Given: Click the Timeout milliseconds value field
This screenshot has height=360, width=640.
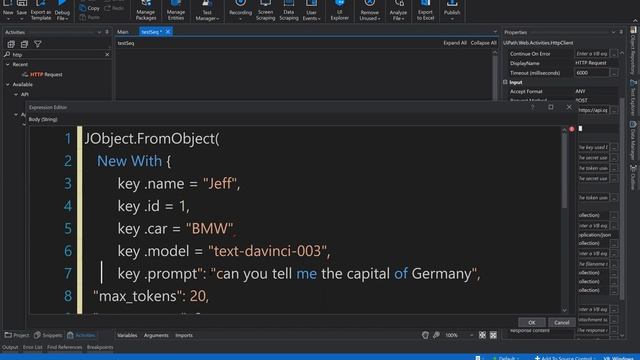Looking at the screenshot, I should [x=592, y=73].
